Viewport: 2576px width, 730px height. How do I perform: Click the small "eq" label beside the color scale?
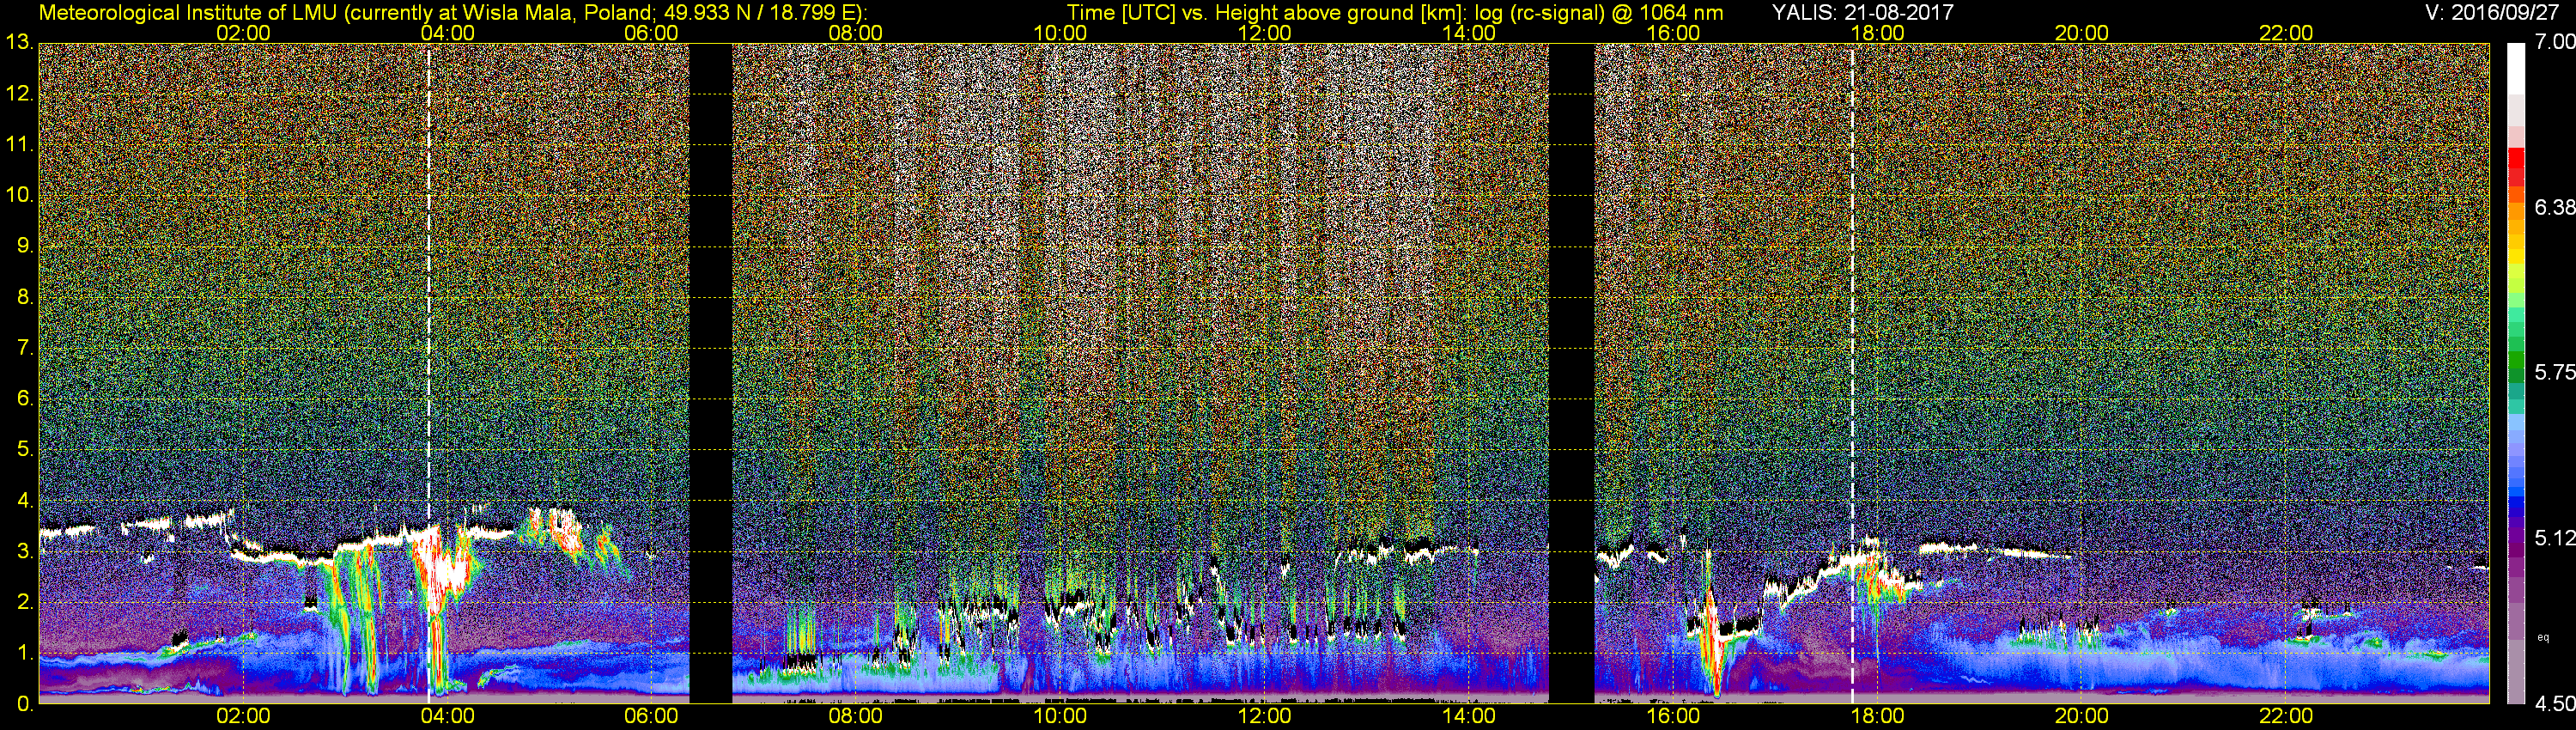pos(2543,637)
